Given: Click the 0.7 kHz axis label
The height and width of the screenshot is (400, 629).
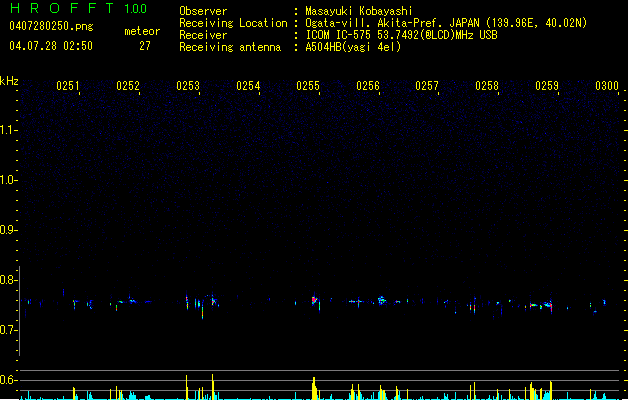Looking at the screenshot, I should (8, 330).
